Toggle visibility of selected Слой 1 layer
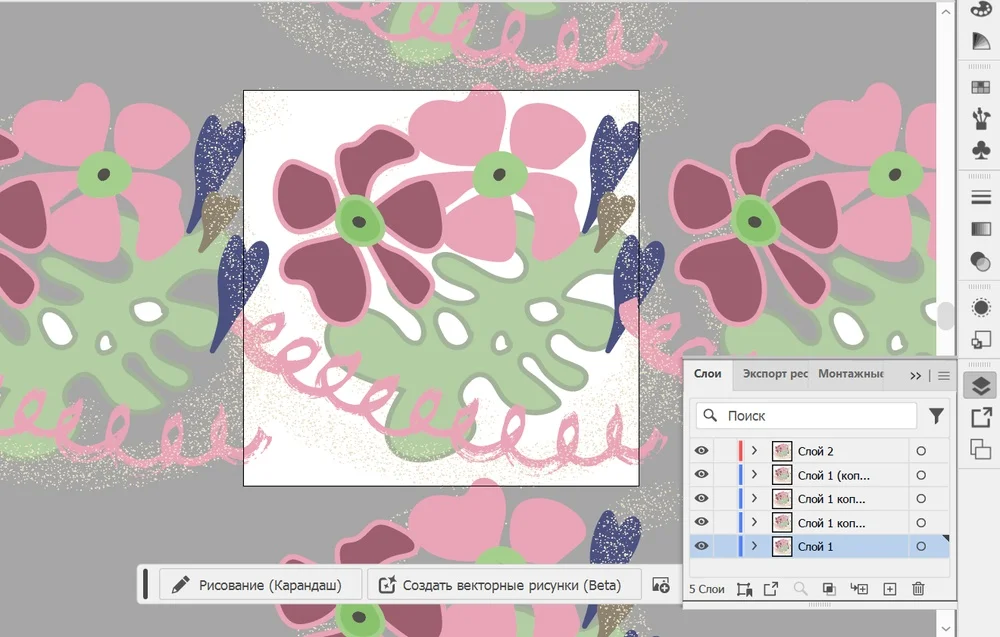1000x637 pixels. tap(701, 547)
